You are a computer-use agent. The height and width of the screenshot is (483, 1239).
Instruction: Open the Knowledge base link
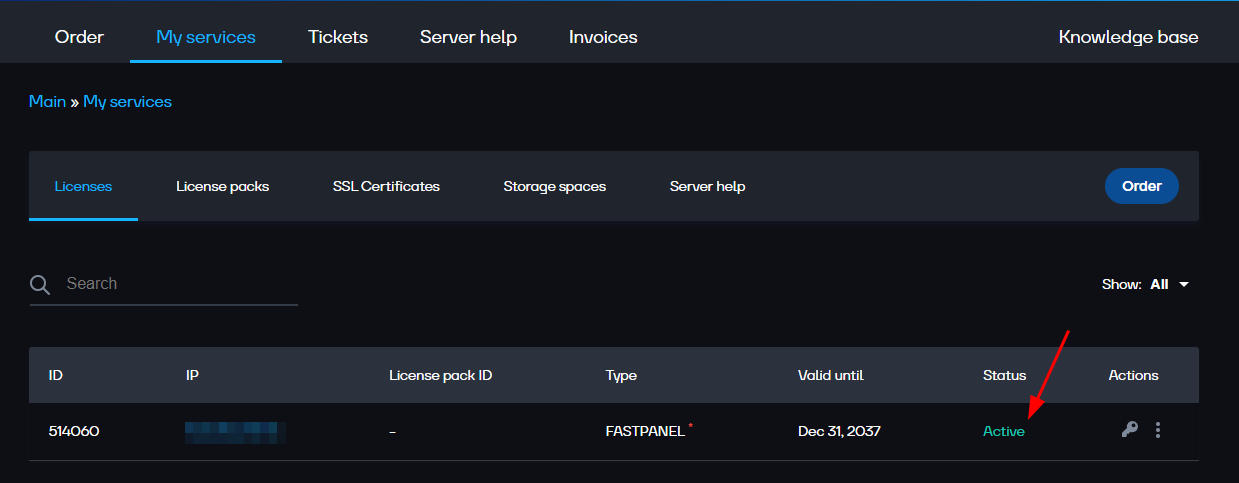(x=1128, y=37)
